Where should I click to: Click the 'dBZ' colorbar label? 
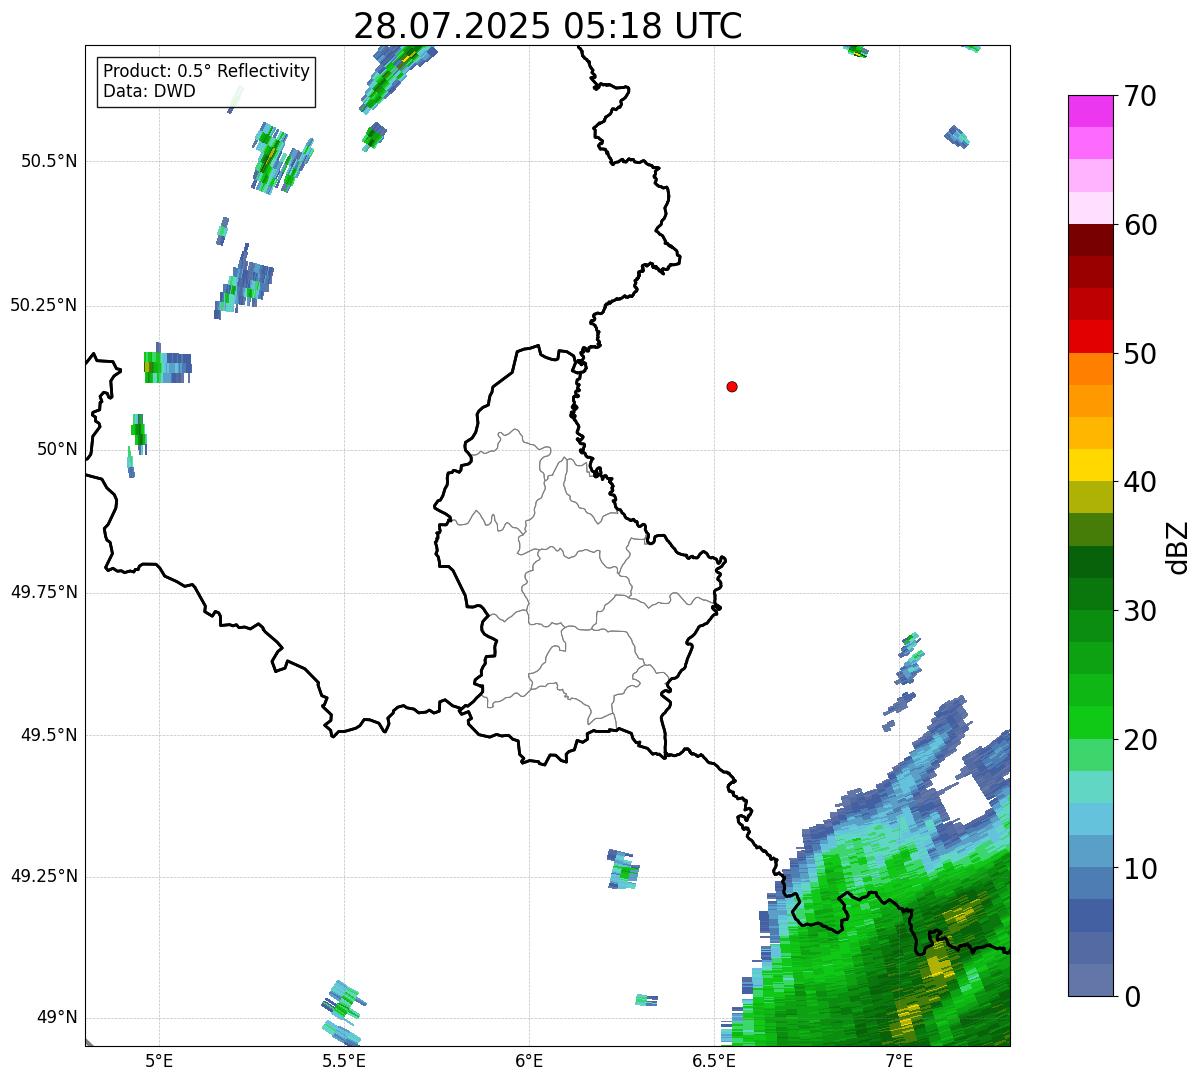(1178, 547)
